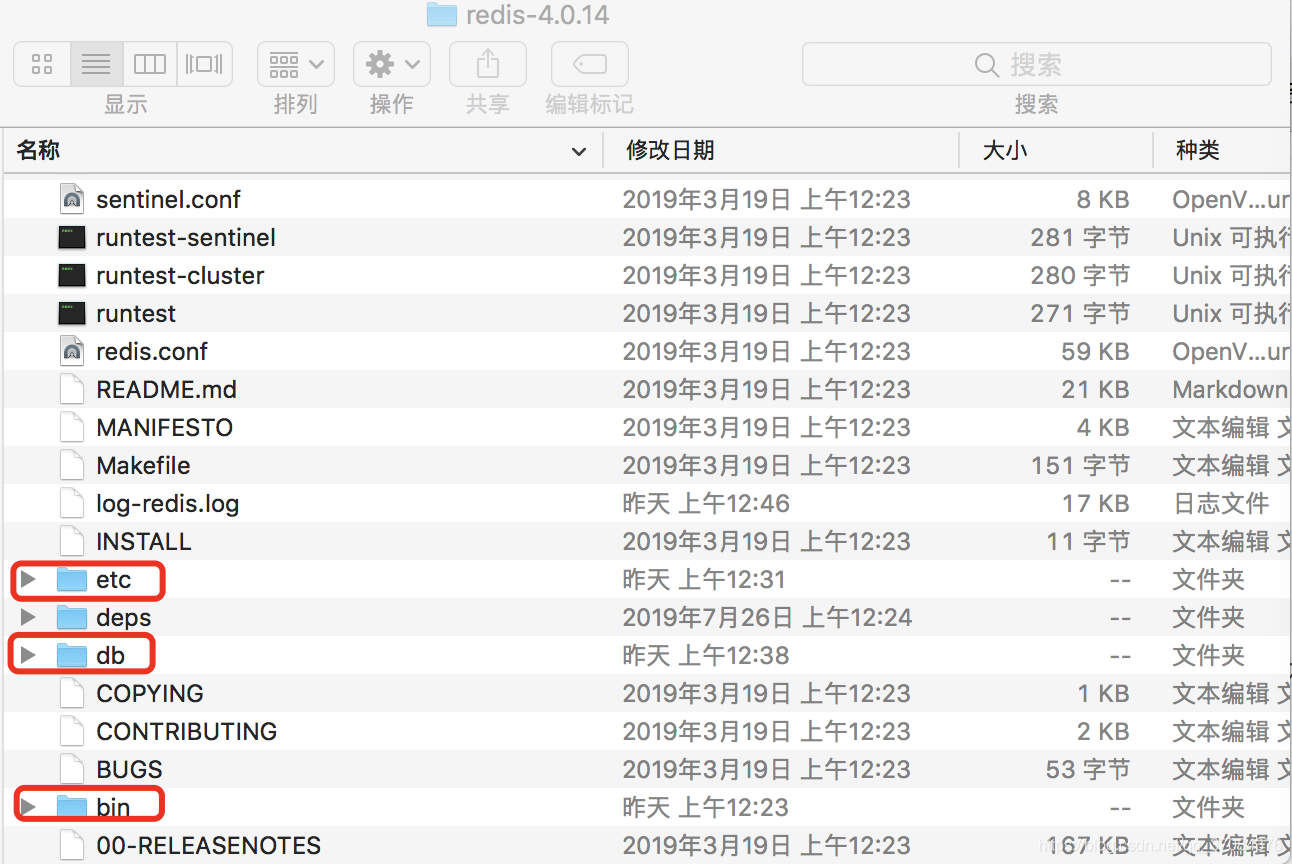
Task: Click the redis-4.0.14 title folder icon
Action: pos(441,14)
